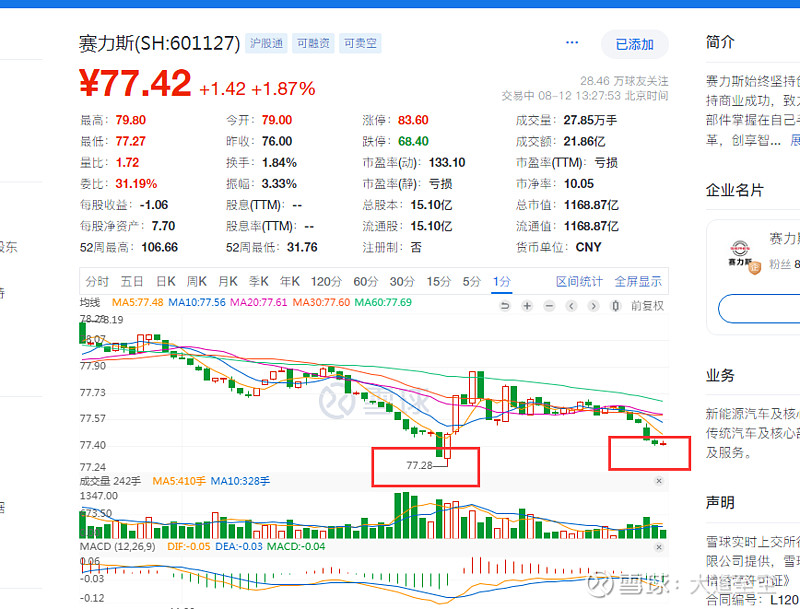Click the 沪股通 tag
The width and height of the screenshot is (800, 609).
pyautogui.click(x=266, y=43)
